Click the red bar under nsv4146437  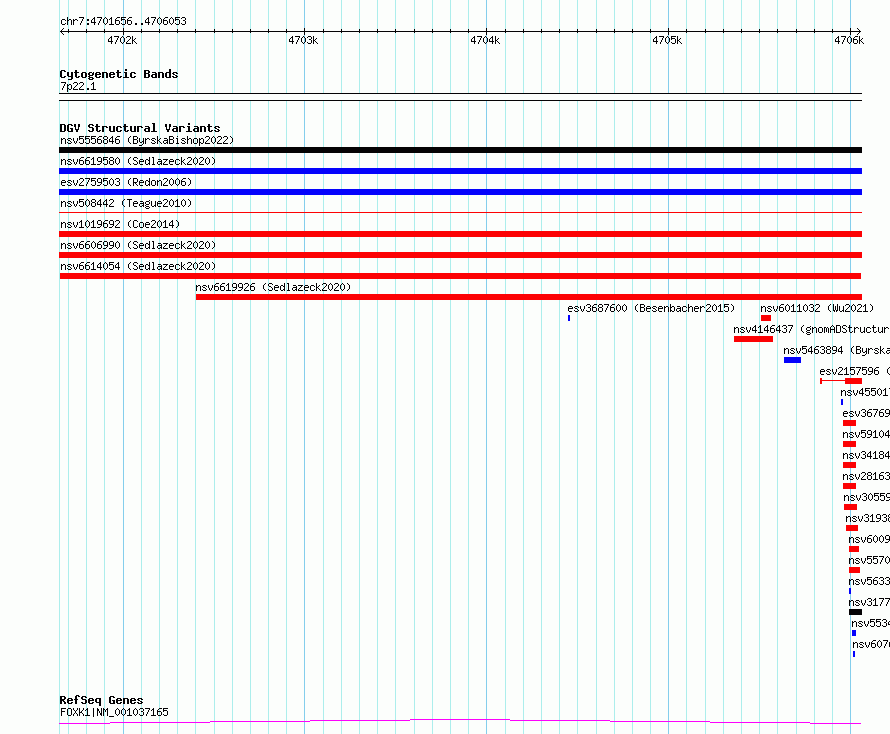click(x=753, y=339)
